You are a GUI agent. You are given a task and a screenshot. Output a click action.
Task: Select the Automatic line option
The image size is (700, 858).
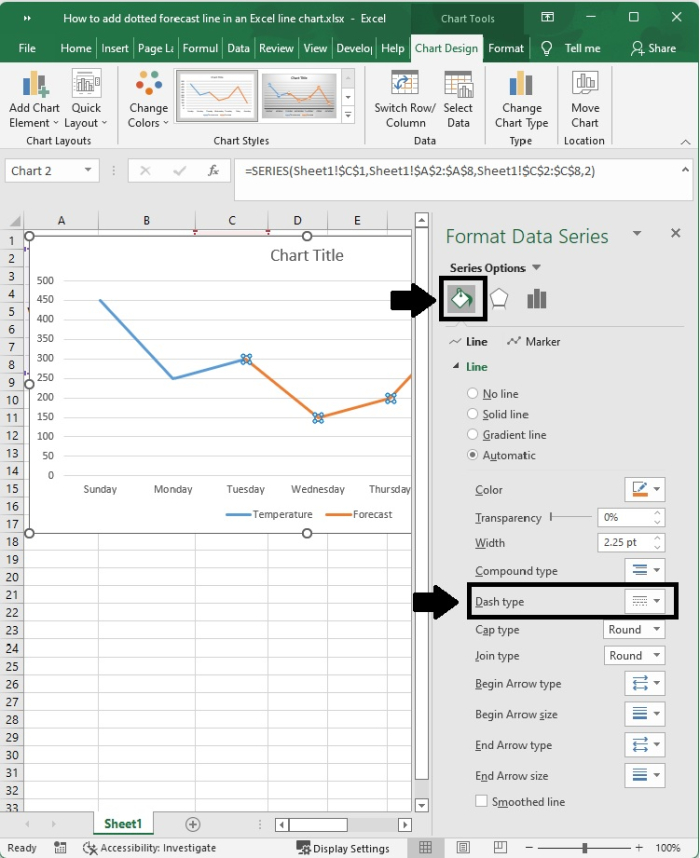pyautogui.click(x=501, y=455)
